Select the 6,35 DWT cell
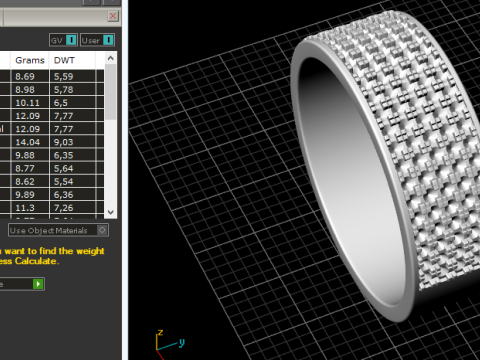The width and height of the screenshot is (480, 360). [x=72, y=155]
